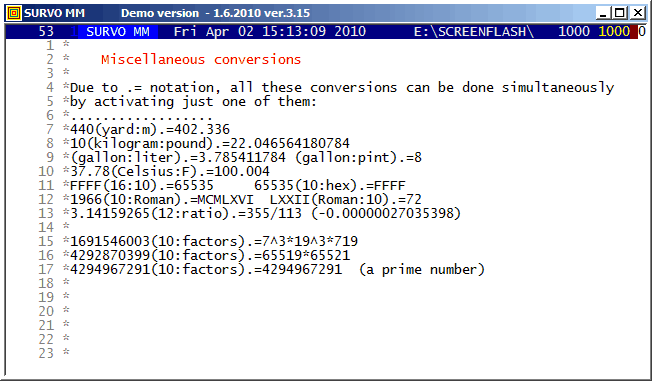
Task: Click the dark red block in header line
Action: click(634, 32)
